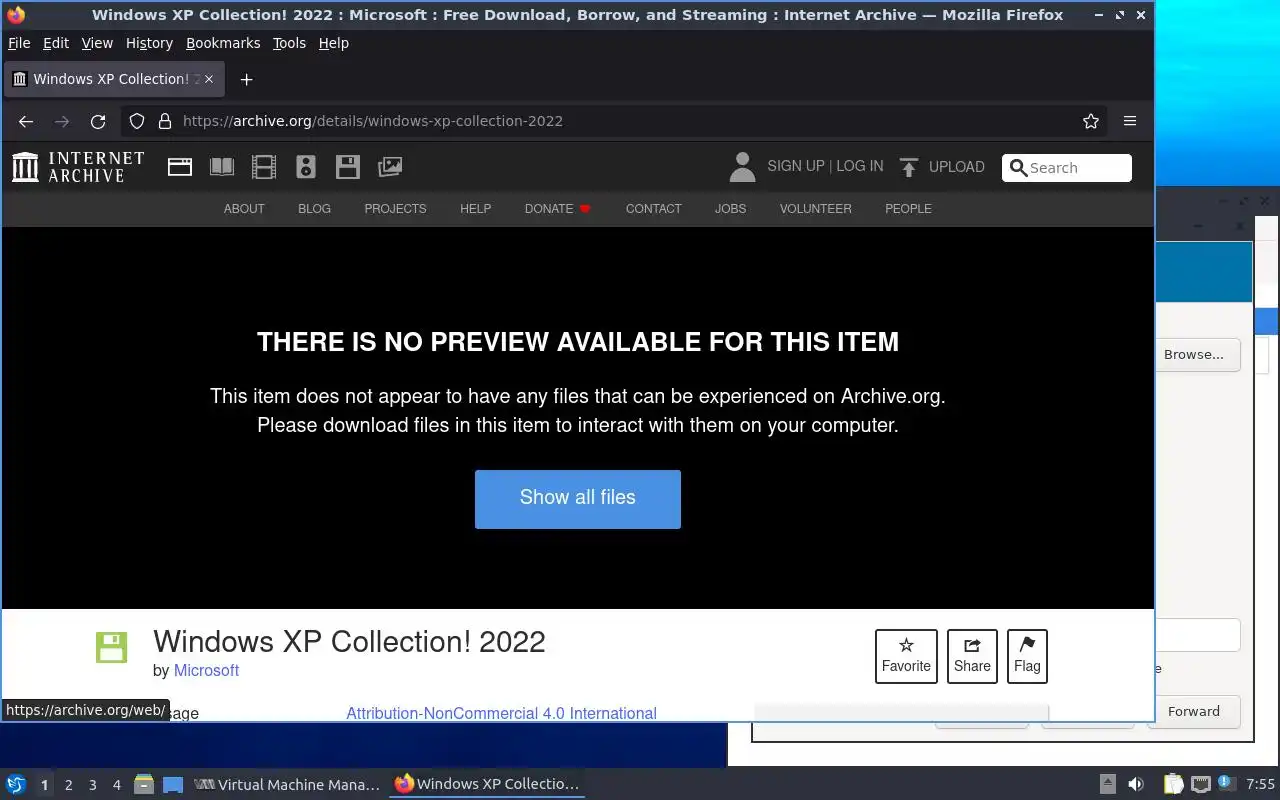Open the JOBS navigation link

pyautogui.click(x=730, y=208)
